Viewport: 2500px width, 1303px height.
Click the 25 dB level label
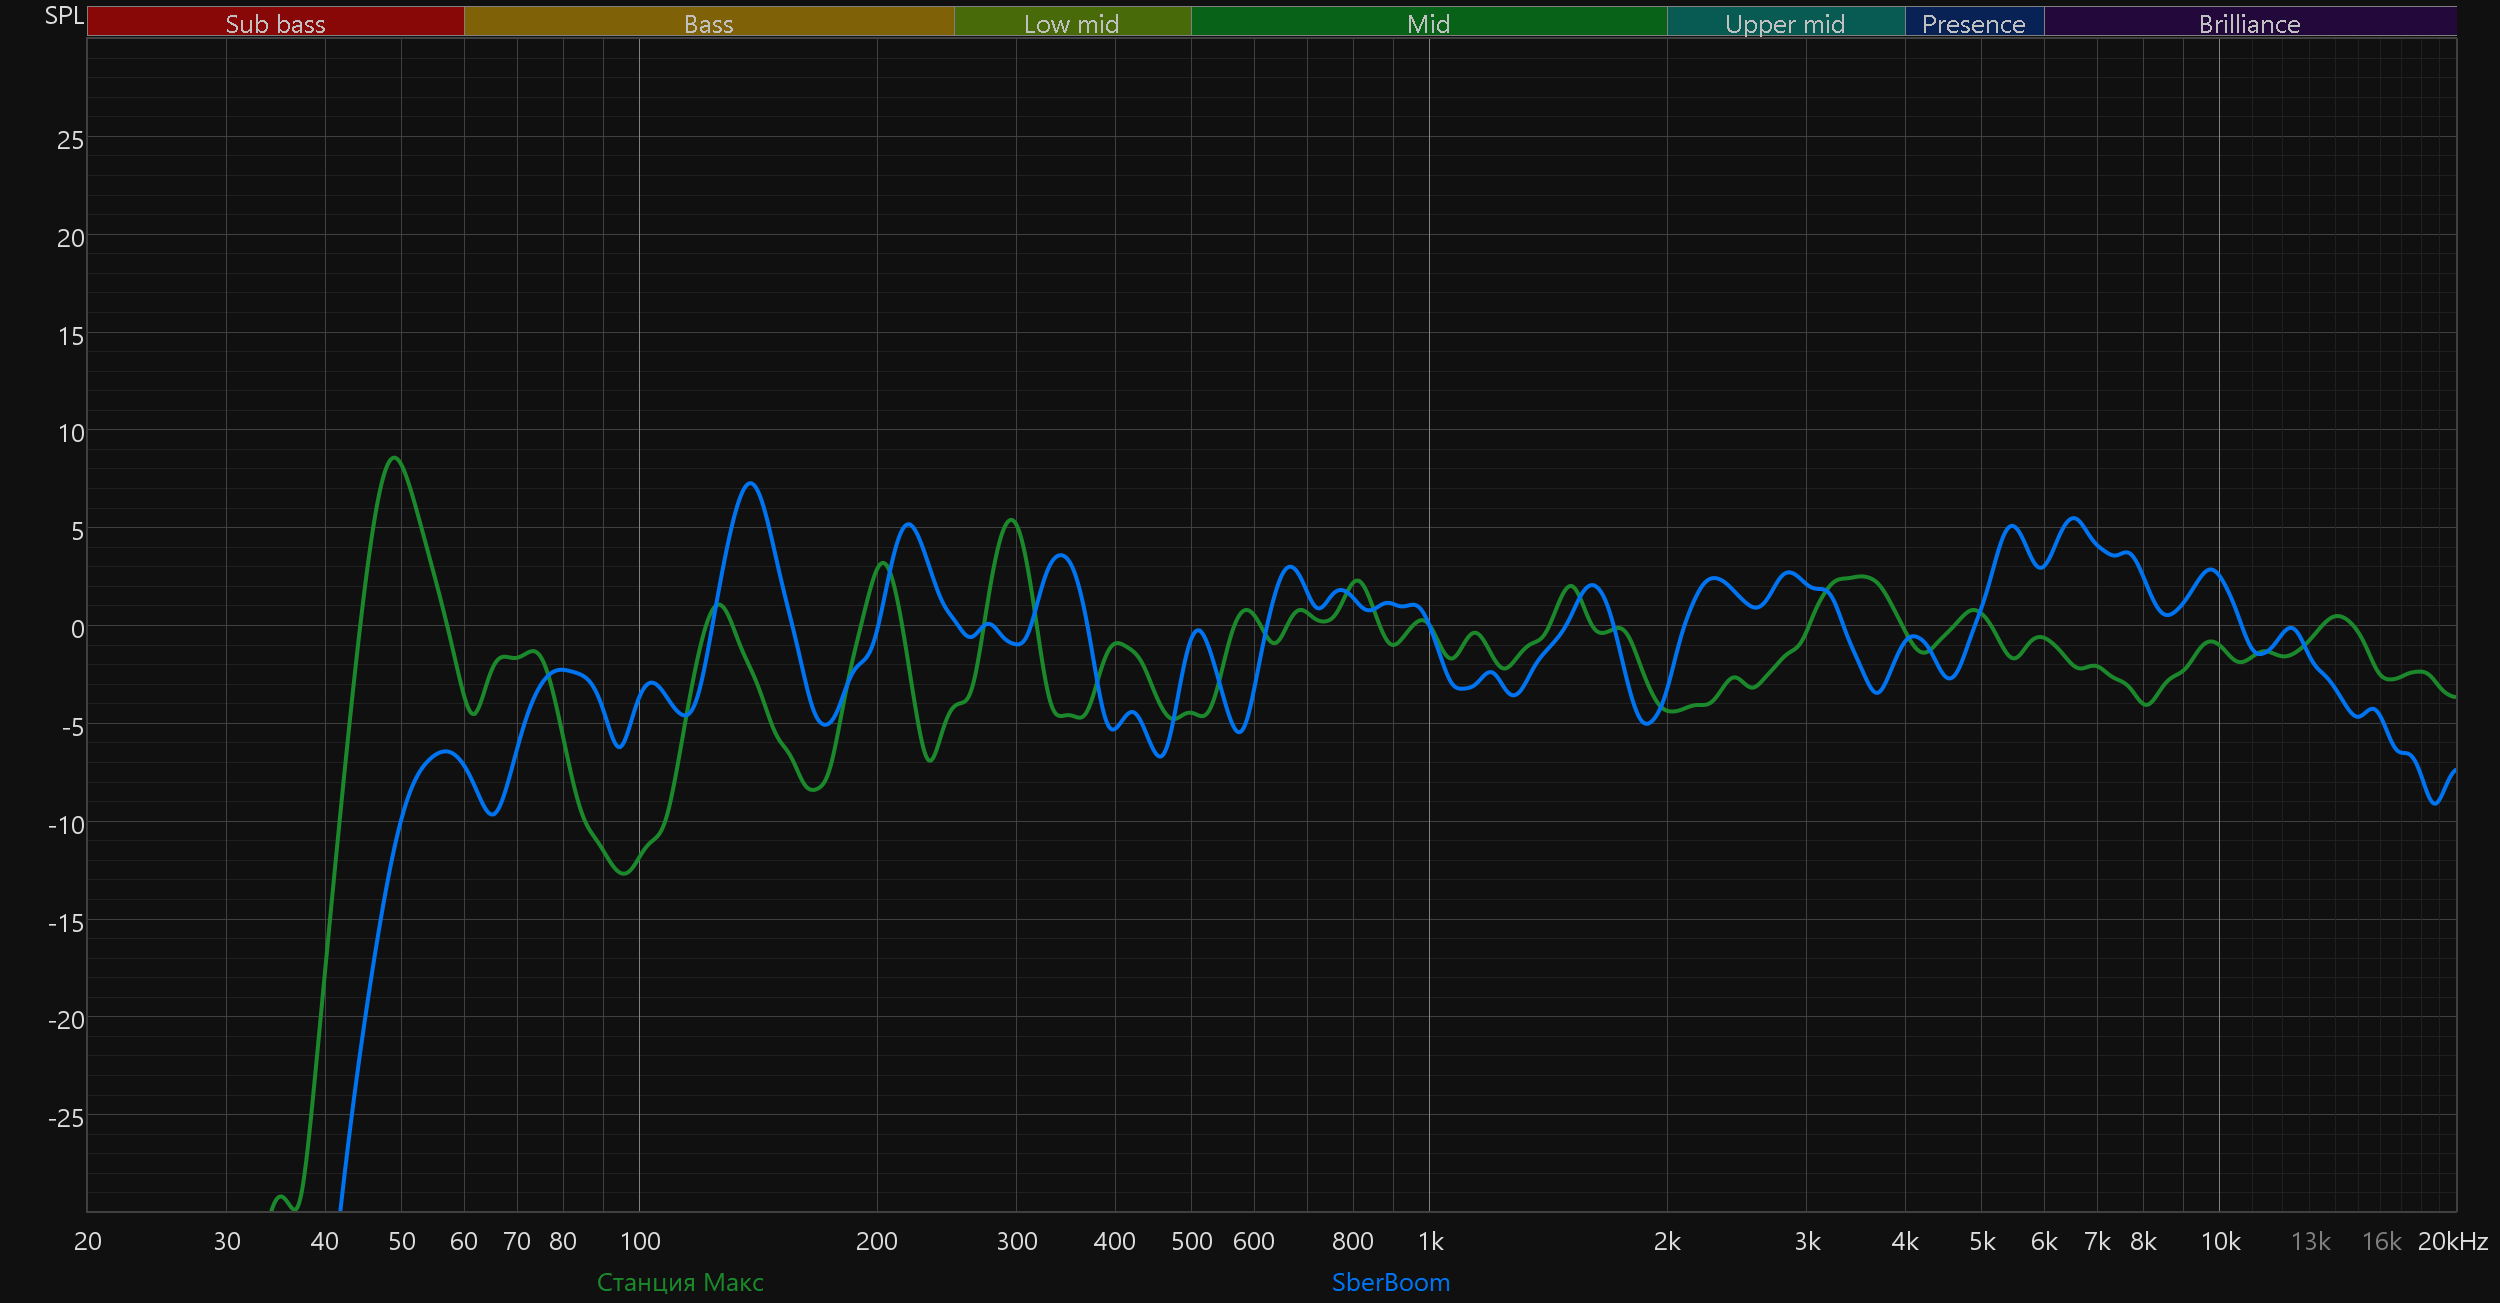pyautogui.click(x=70, y=140)
